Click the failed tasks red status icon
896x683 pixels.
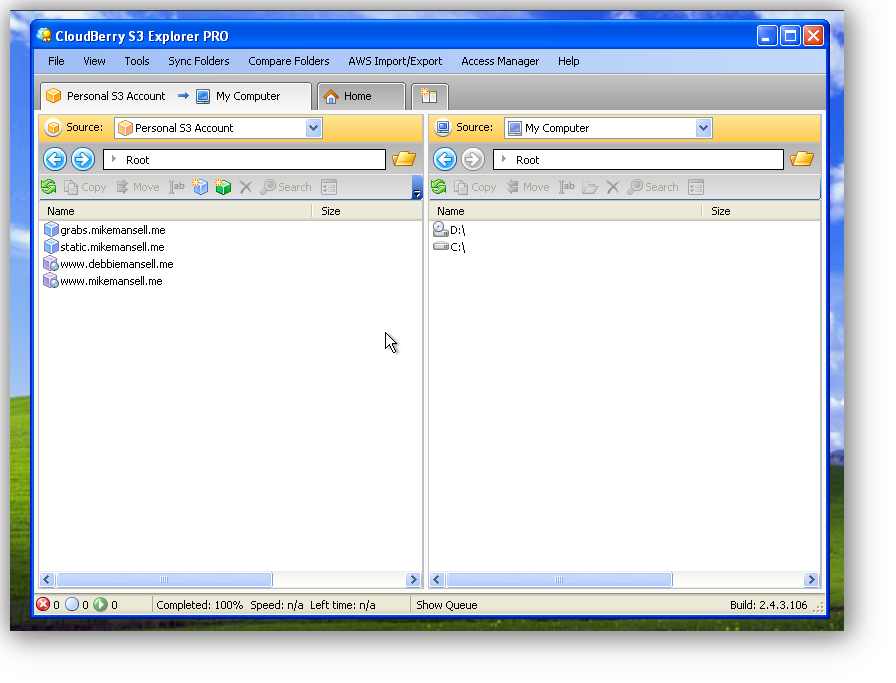tap(43, 605)
